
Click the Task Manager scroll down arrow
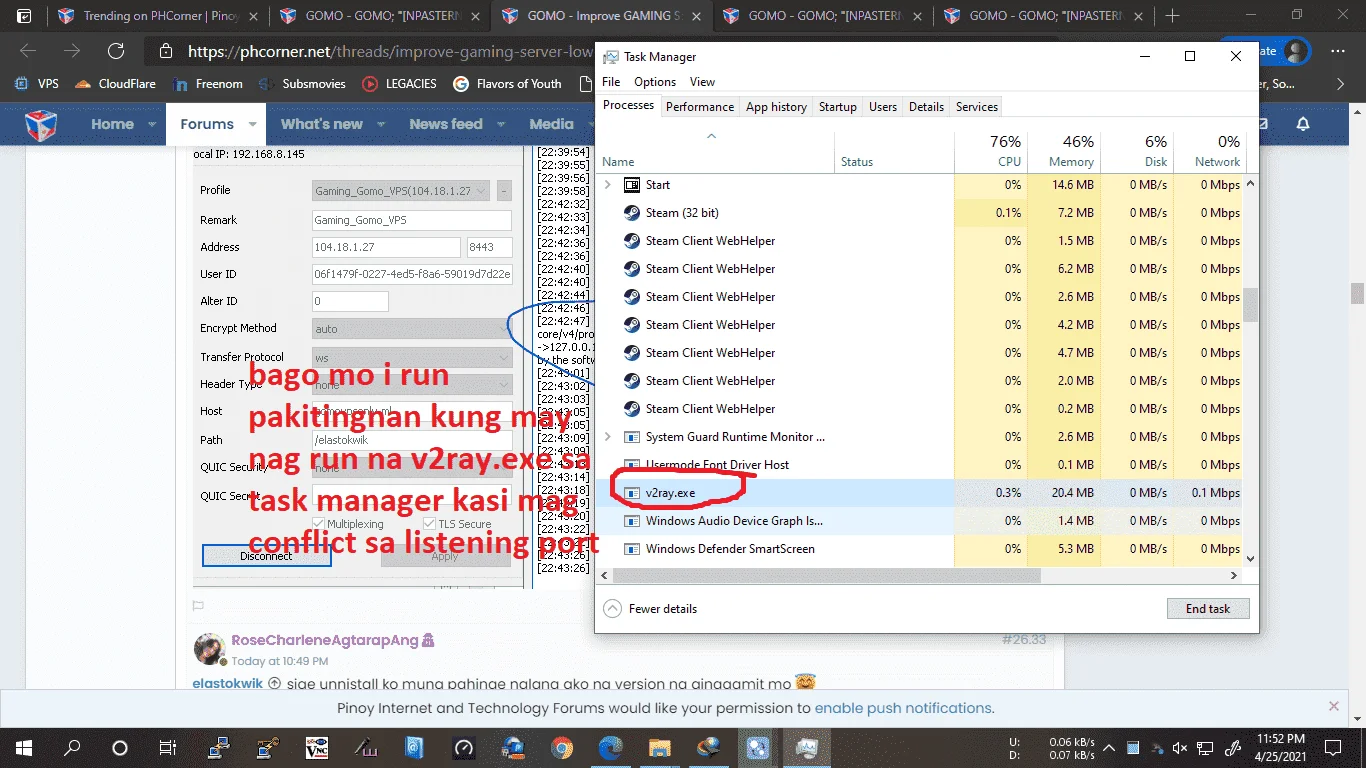1250,558
